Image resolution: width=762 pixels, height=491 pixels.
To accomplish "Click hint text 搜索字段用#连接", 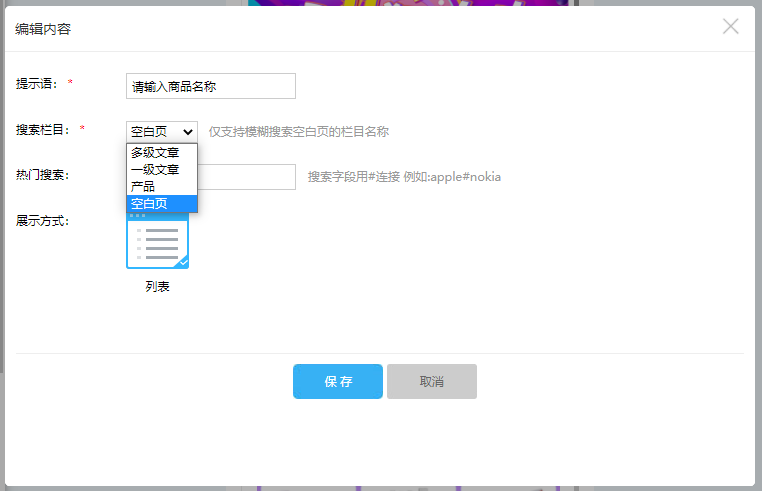I will click(354, 177).
